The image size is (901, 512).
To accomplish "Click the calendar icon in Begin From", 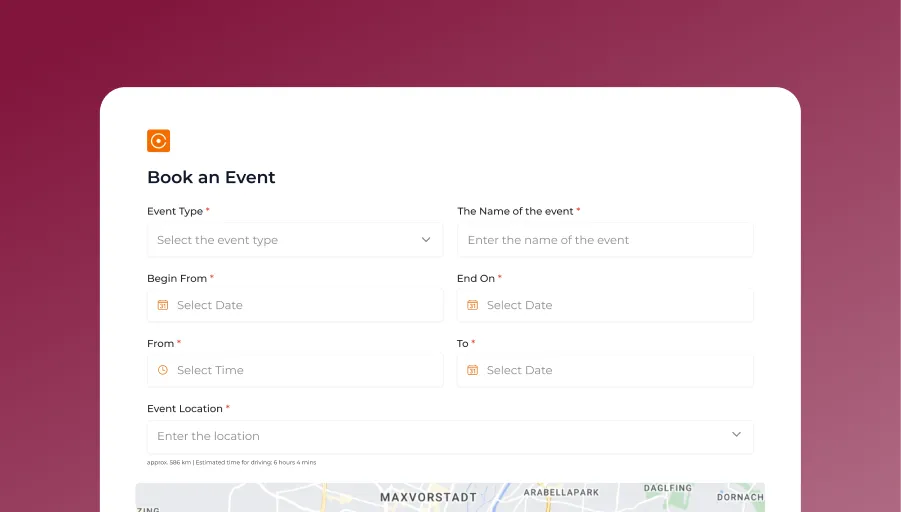I will pos(163,305).
